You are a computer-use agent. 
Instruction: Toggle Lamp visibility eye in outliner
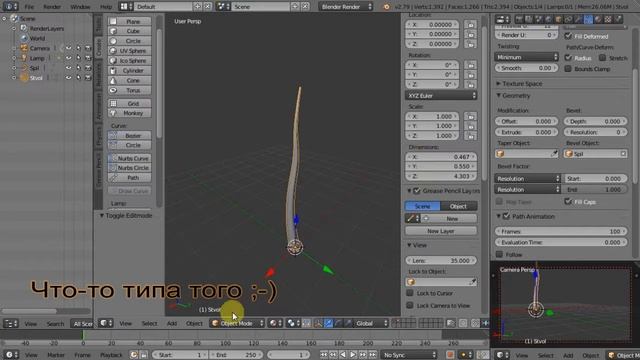coord(69,58)
